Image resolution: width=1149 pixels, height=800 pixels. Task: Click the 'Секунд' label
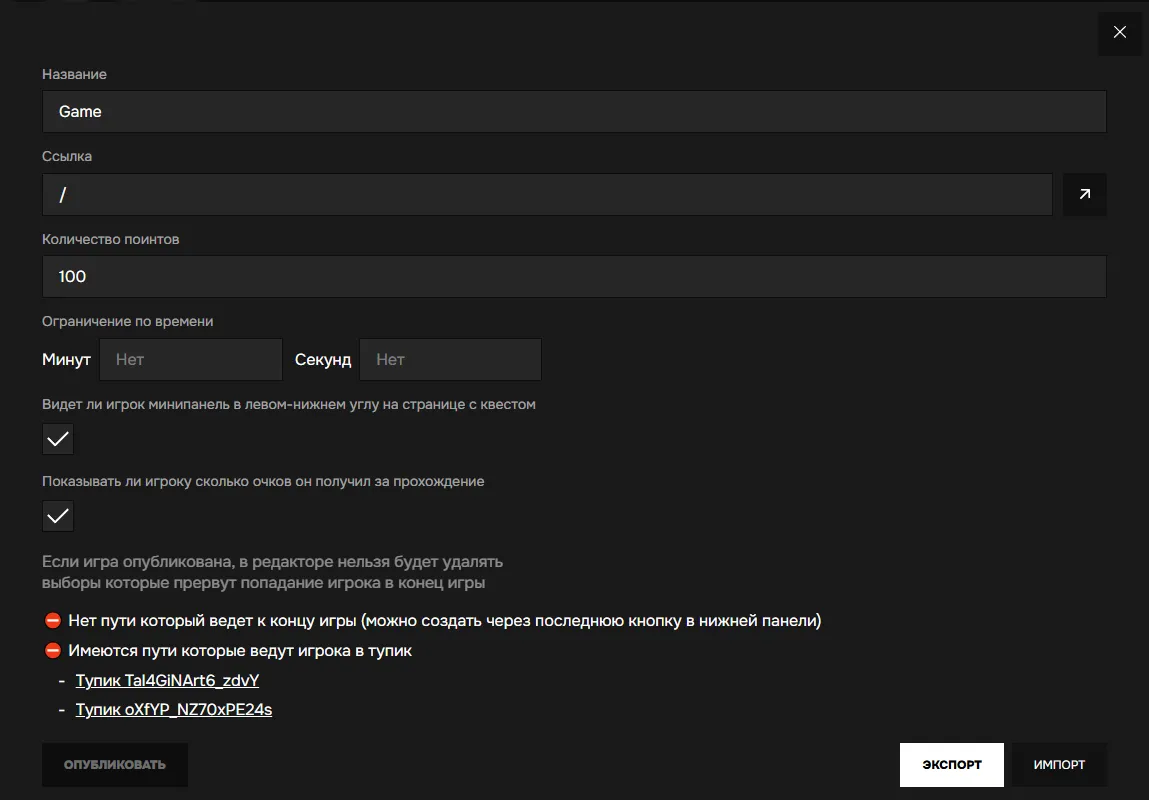[323, 359]
